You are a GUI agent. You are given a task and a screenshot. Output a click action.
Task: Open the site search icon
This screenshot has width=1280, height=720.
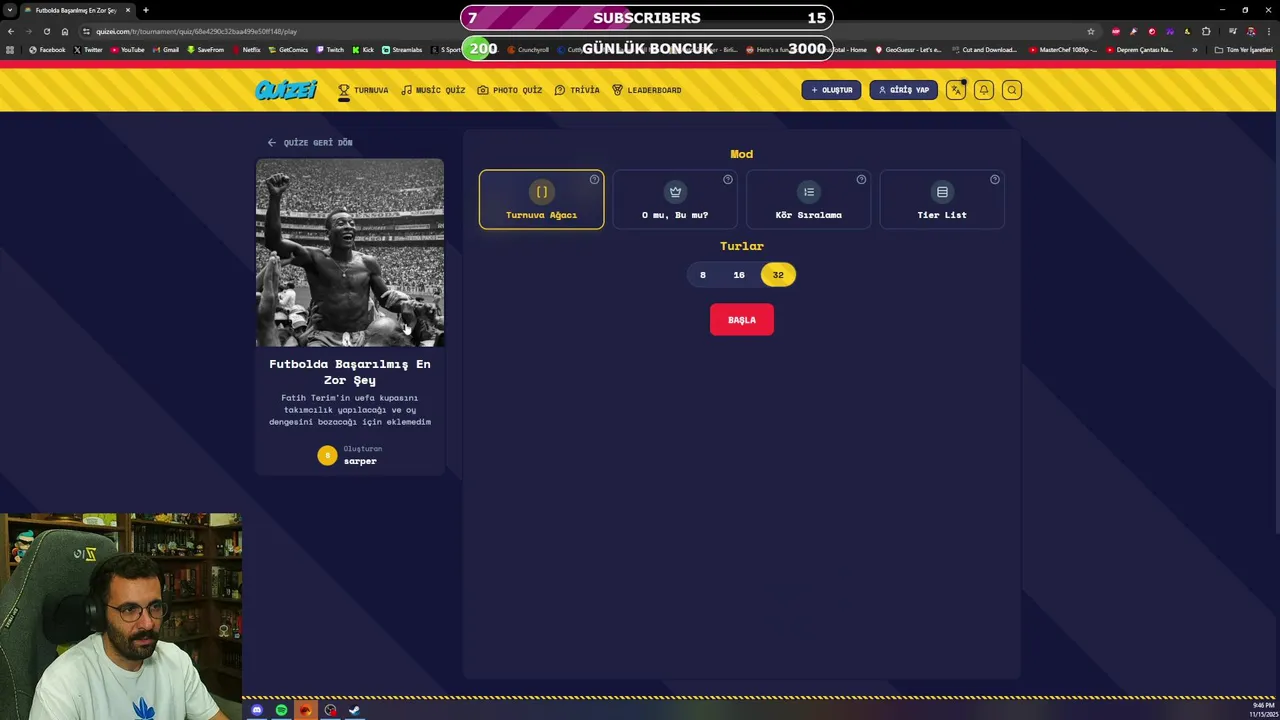tap(1012, 90)
